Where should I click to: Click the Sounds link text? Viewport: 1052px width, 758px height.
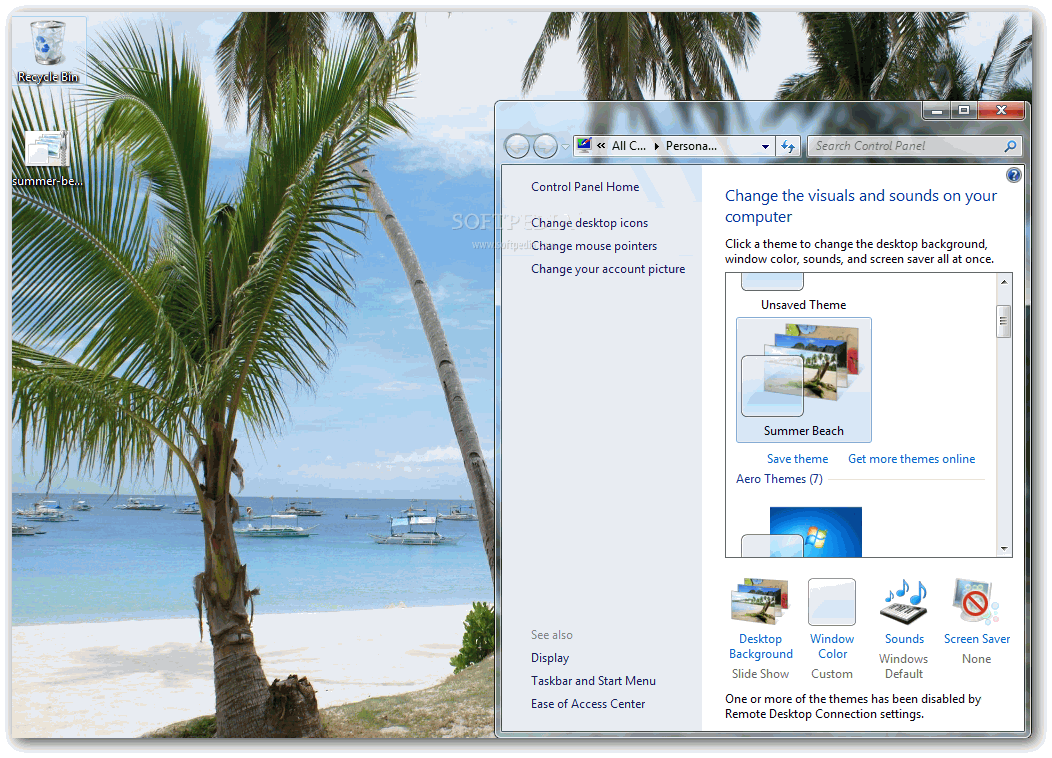[904, 639]
